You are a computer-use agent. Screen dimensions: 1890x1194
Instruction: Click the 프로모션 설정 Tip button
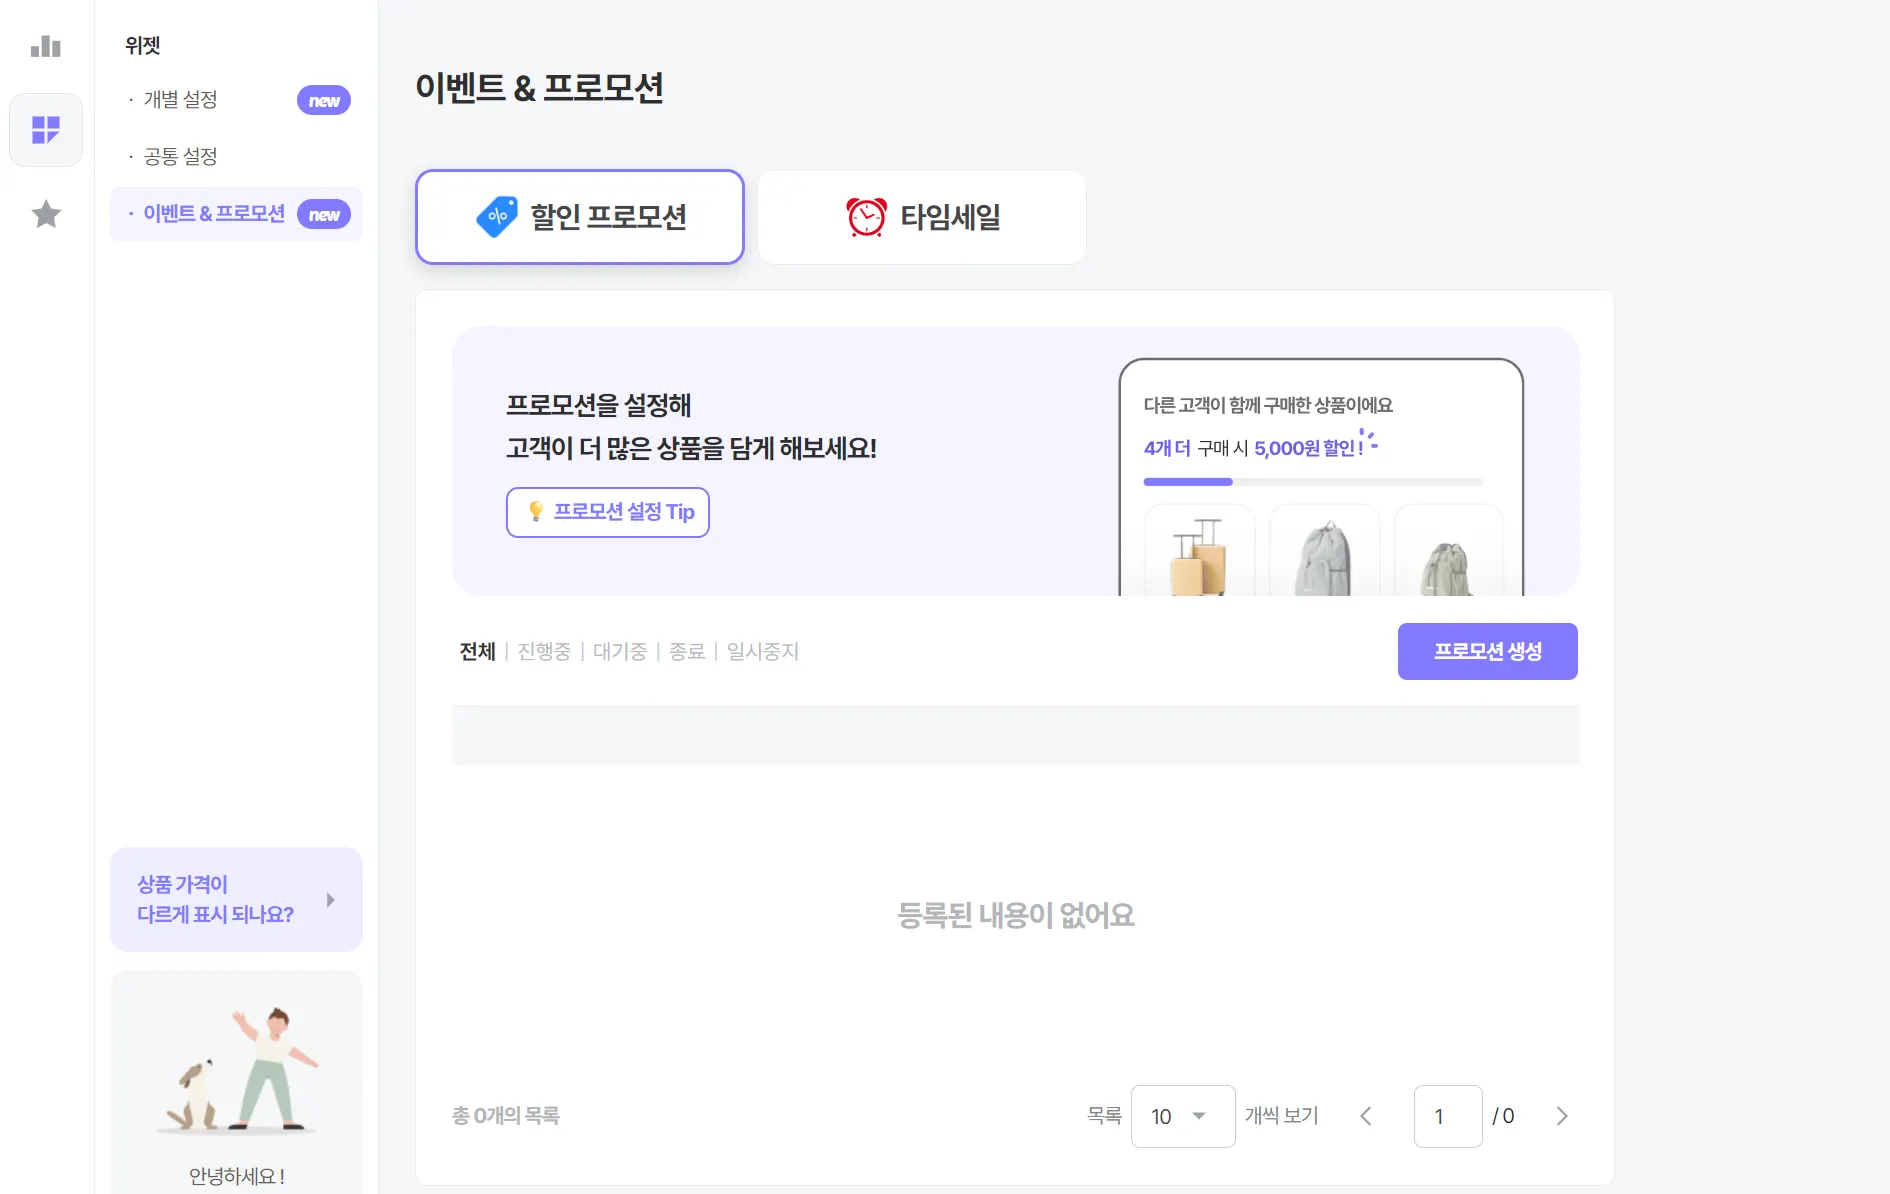click(x=608, y=512)
